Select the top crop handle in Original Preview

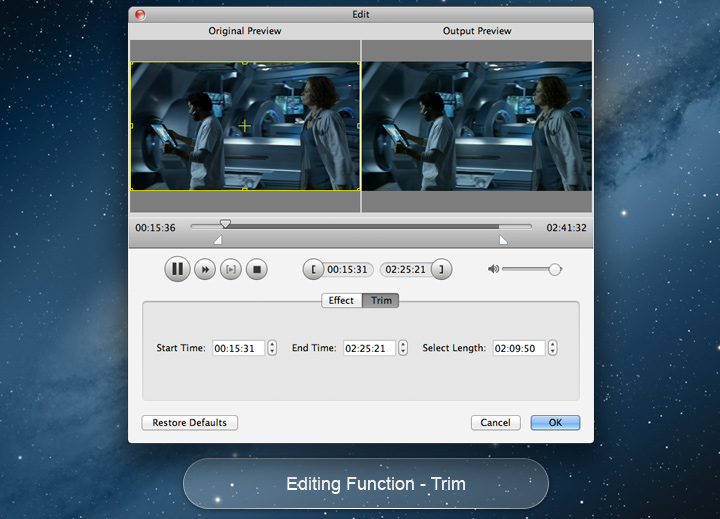coord(245,62)
